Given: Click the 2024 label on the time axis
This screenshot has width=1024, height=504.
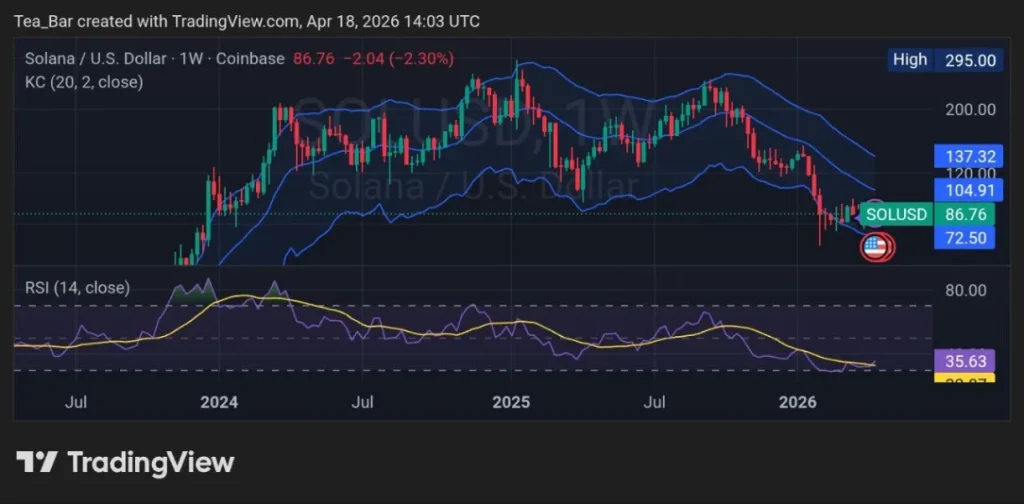Looking at the screenshot, I should coord(218,402).
